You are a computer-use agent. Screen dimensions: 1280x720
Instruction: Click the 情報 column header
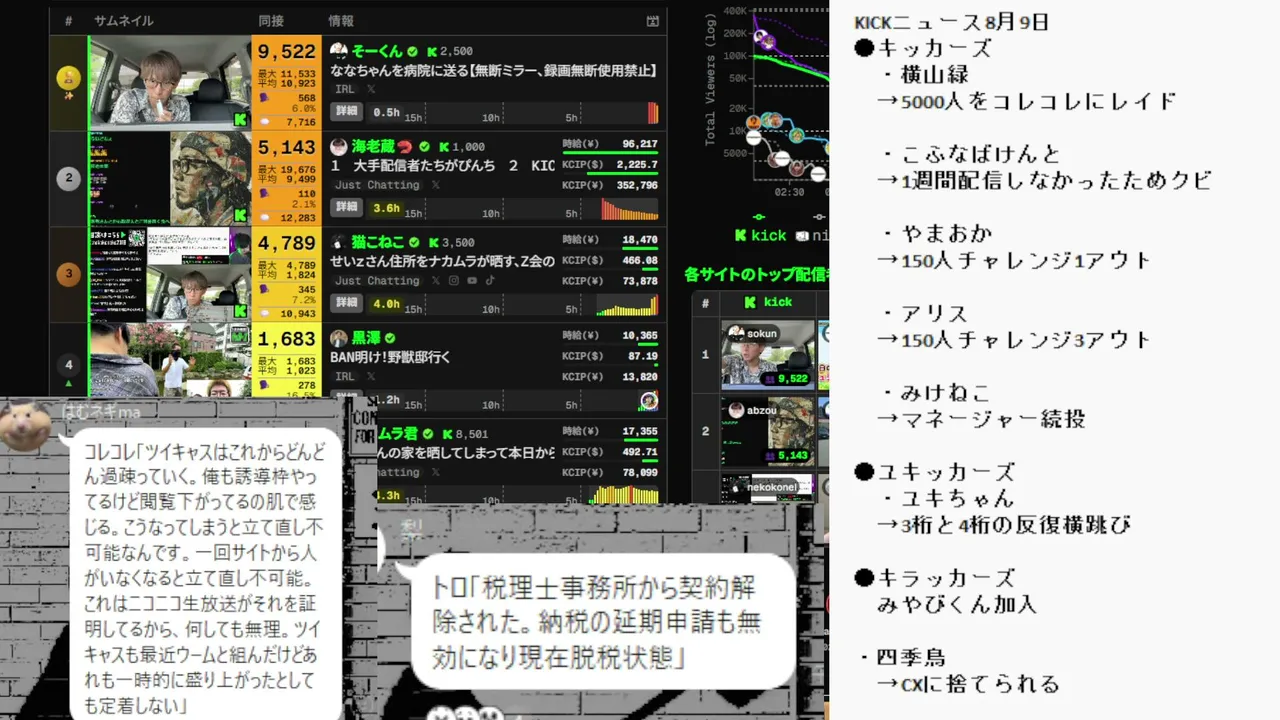(x=341, y=20)
